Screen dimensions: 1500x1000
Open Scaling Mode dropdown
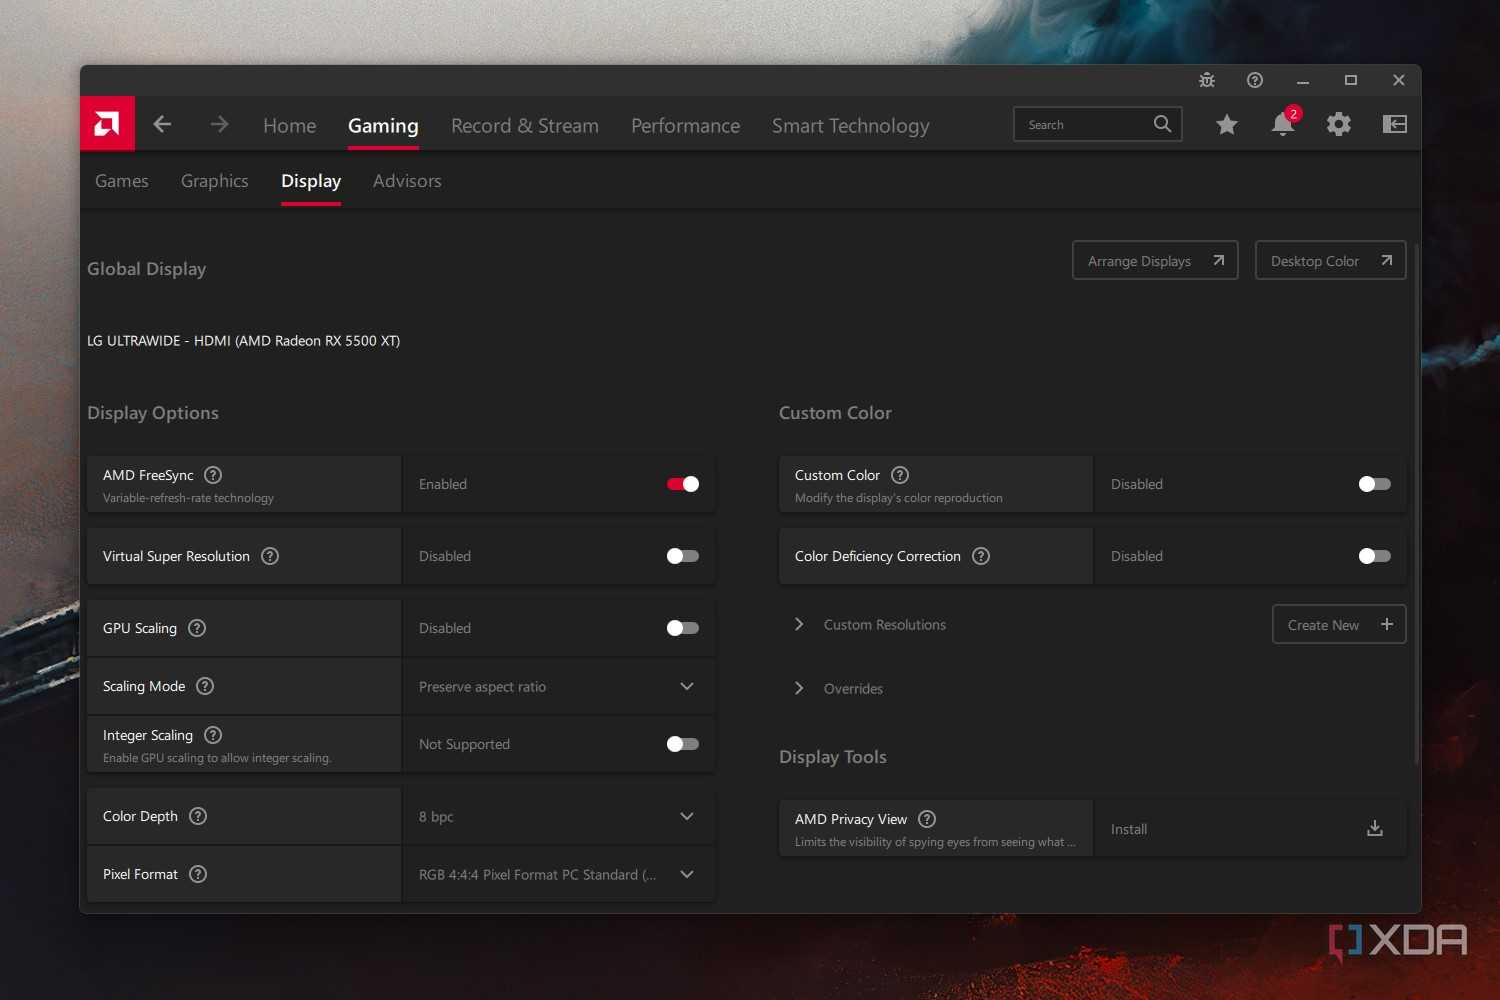(x=559, y=686)
